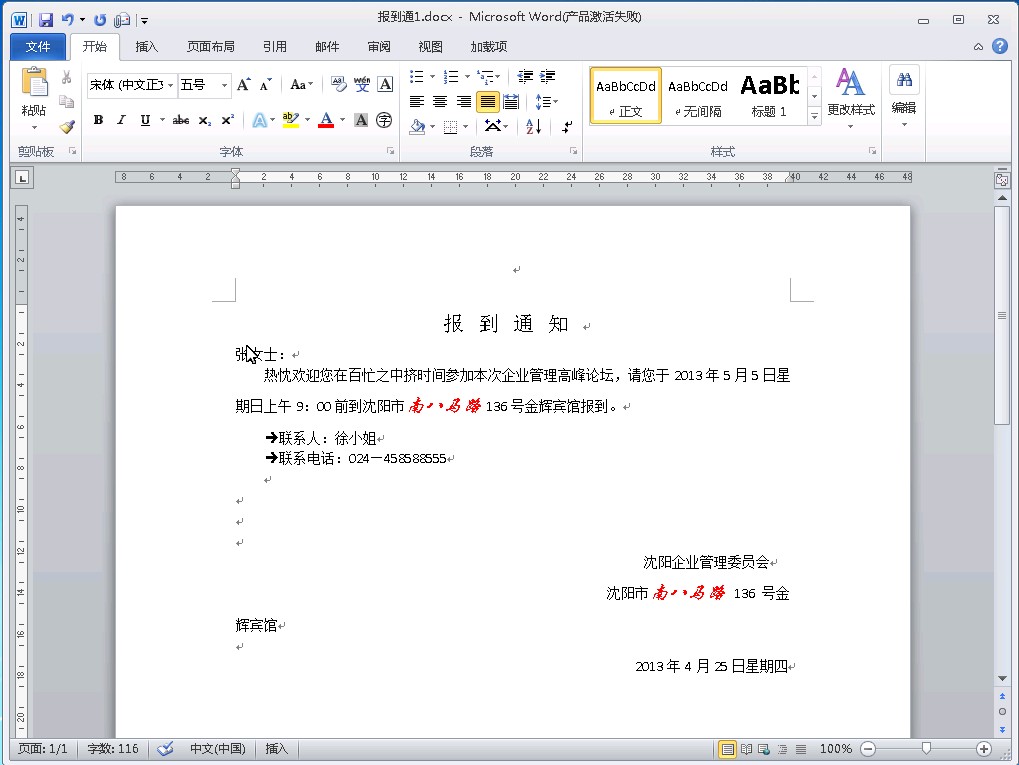Toggle Bold formatting

(98, 120)
